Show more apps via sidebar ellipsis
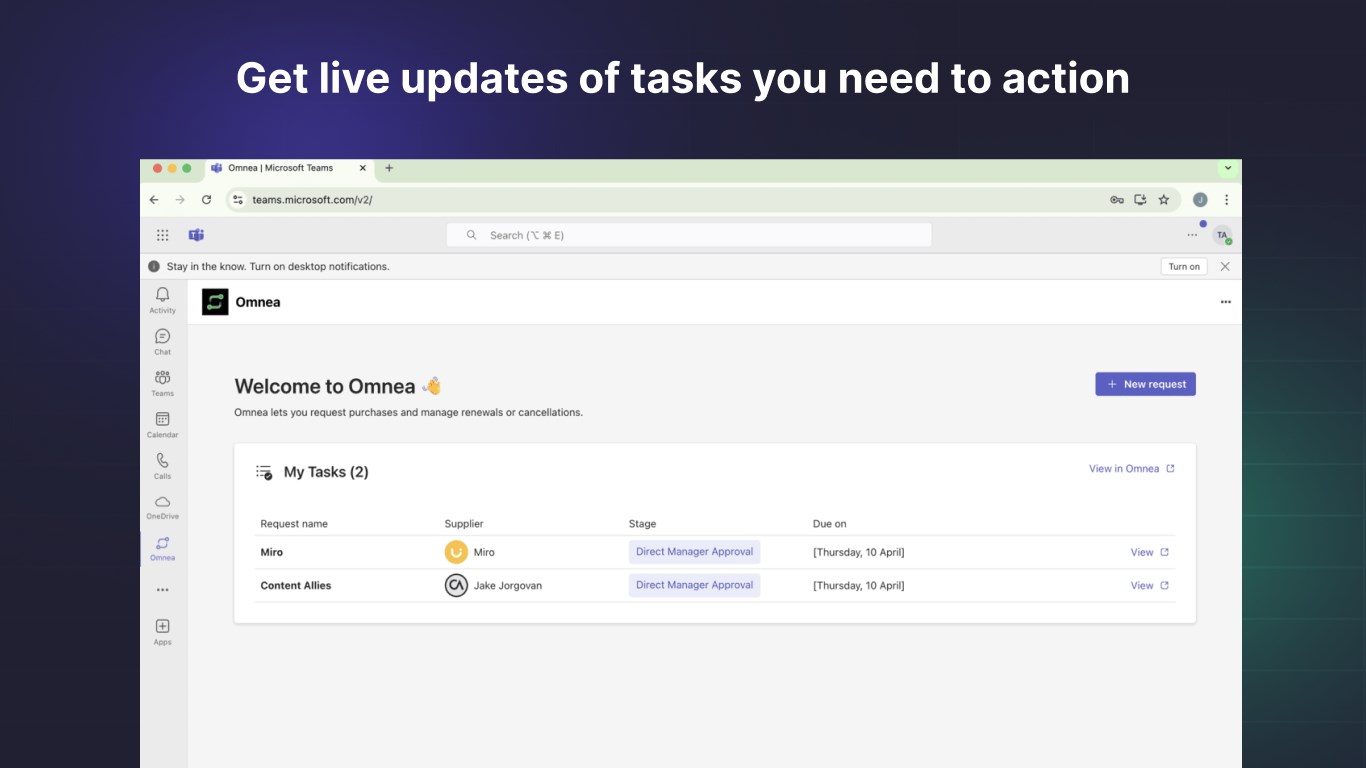Viewport: 1366px width, 768px height. point(163,590)
